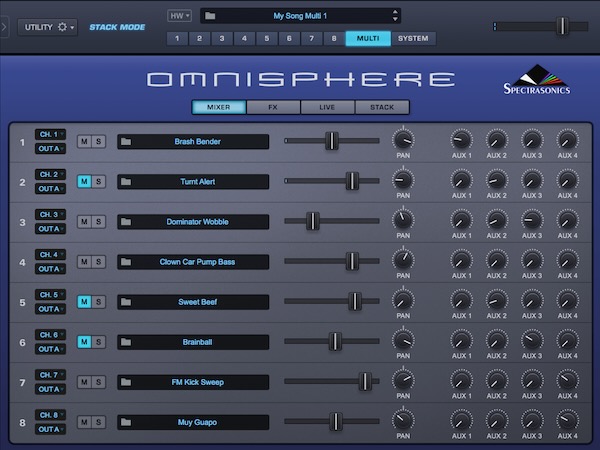Open the CH. 5 MIDI channel dropdown
This screenshot has height=450, width=600.
pos(51,295)
